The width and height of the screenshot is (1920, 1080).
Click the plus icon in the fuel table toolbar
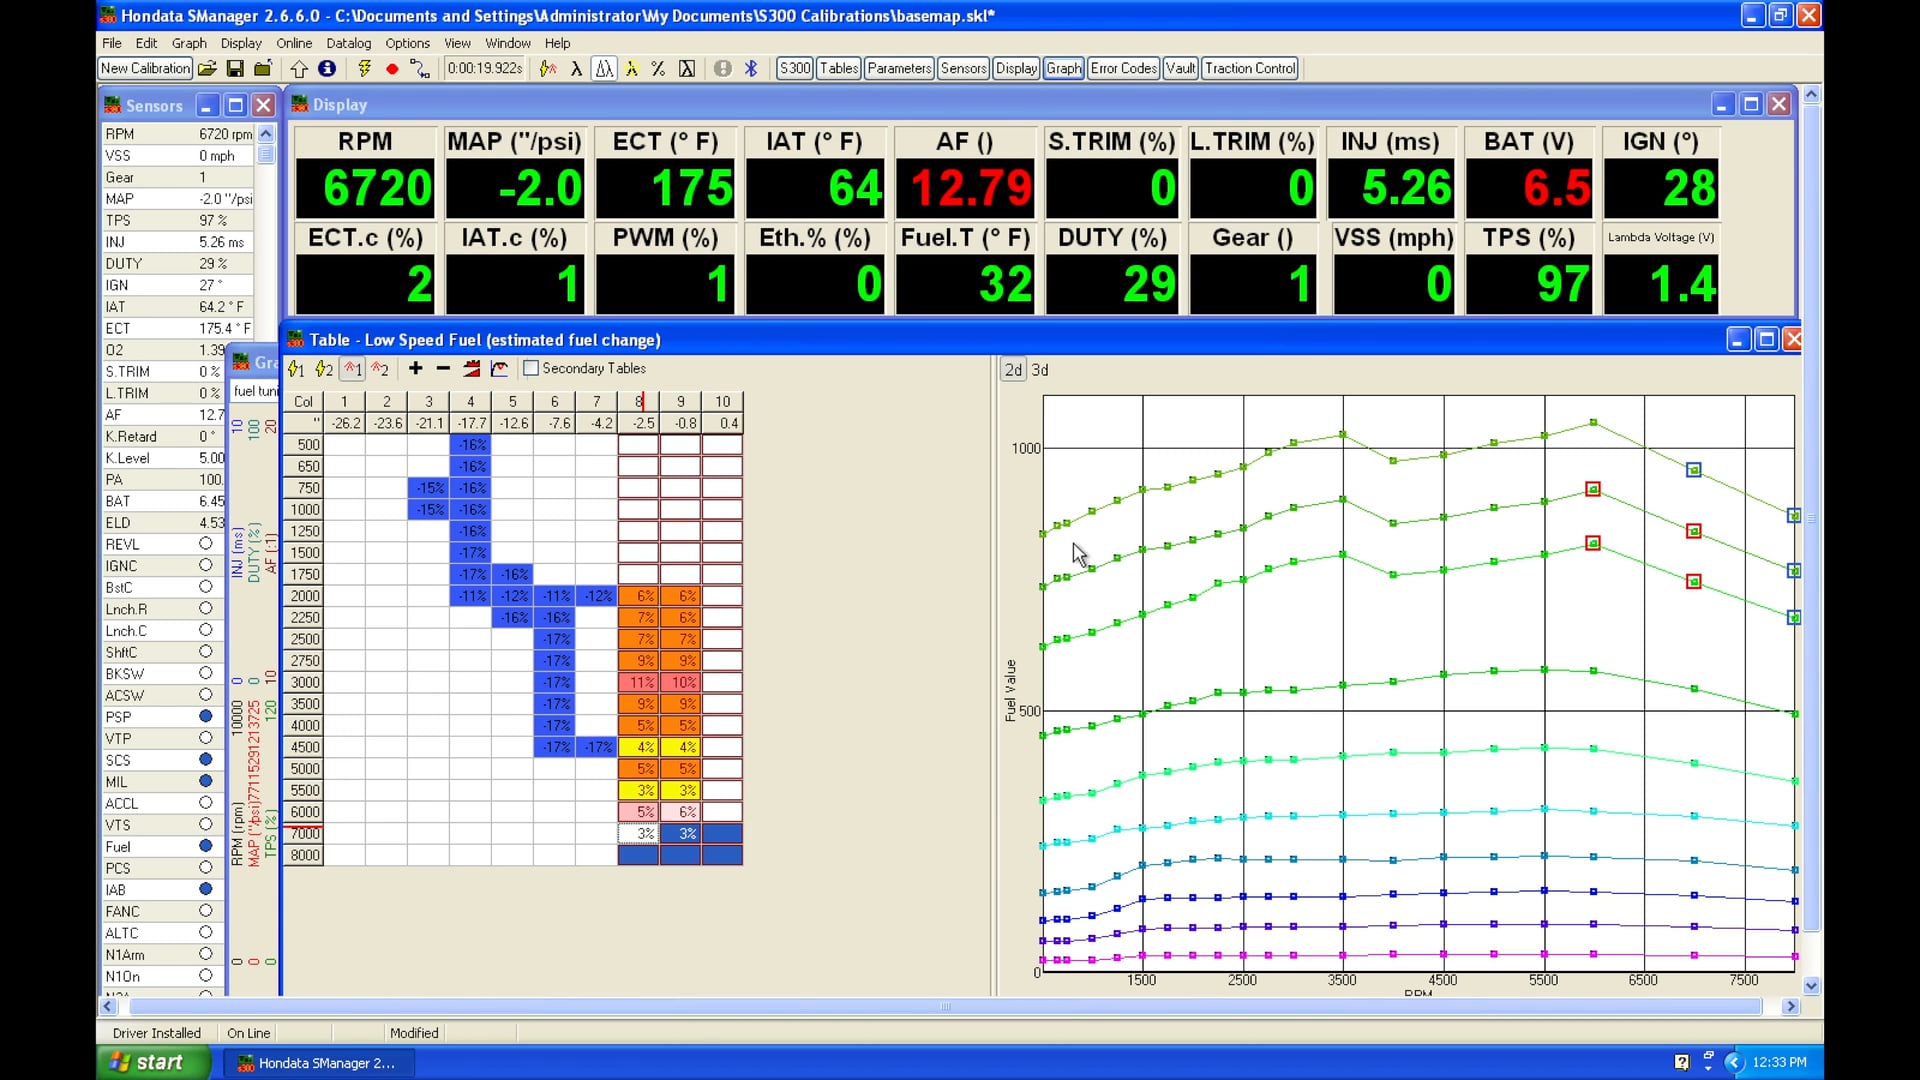(x=415, y=369)
